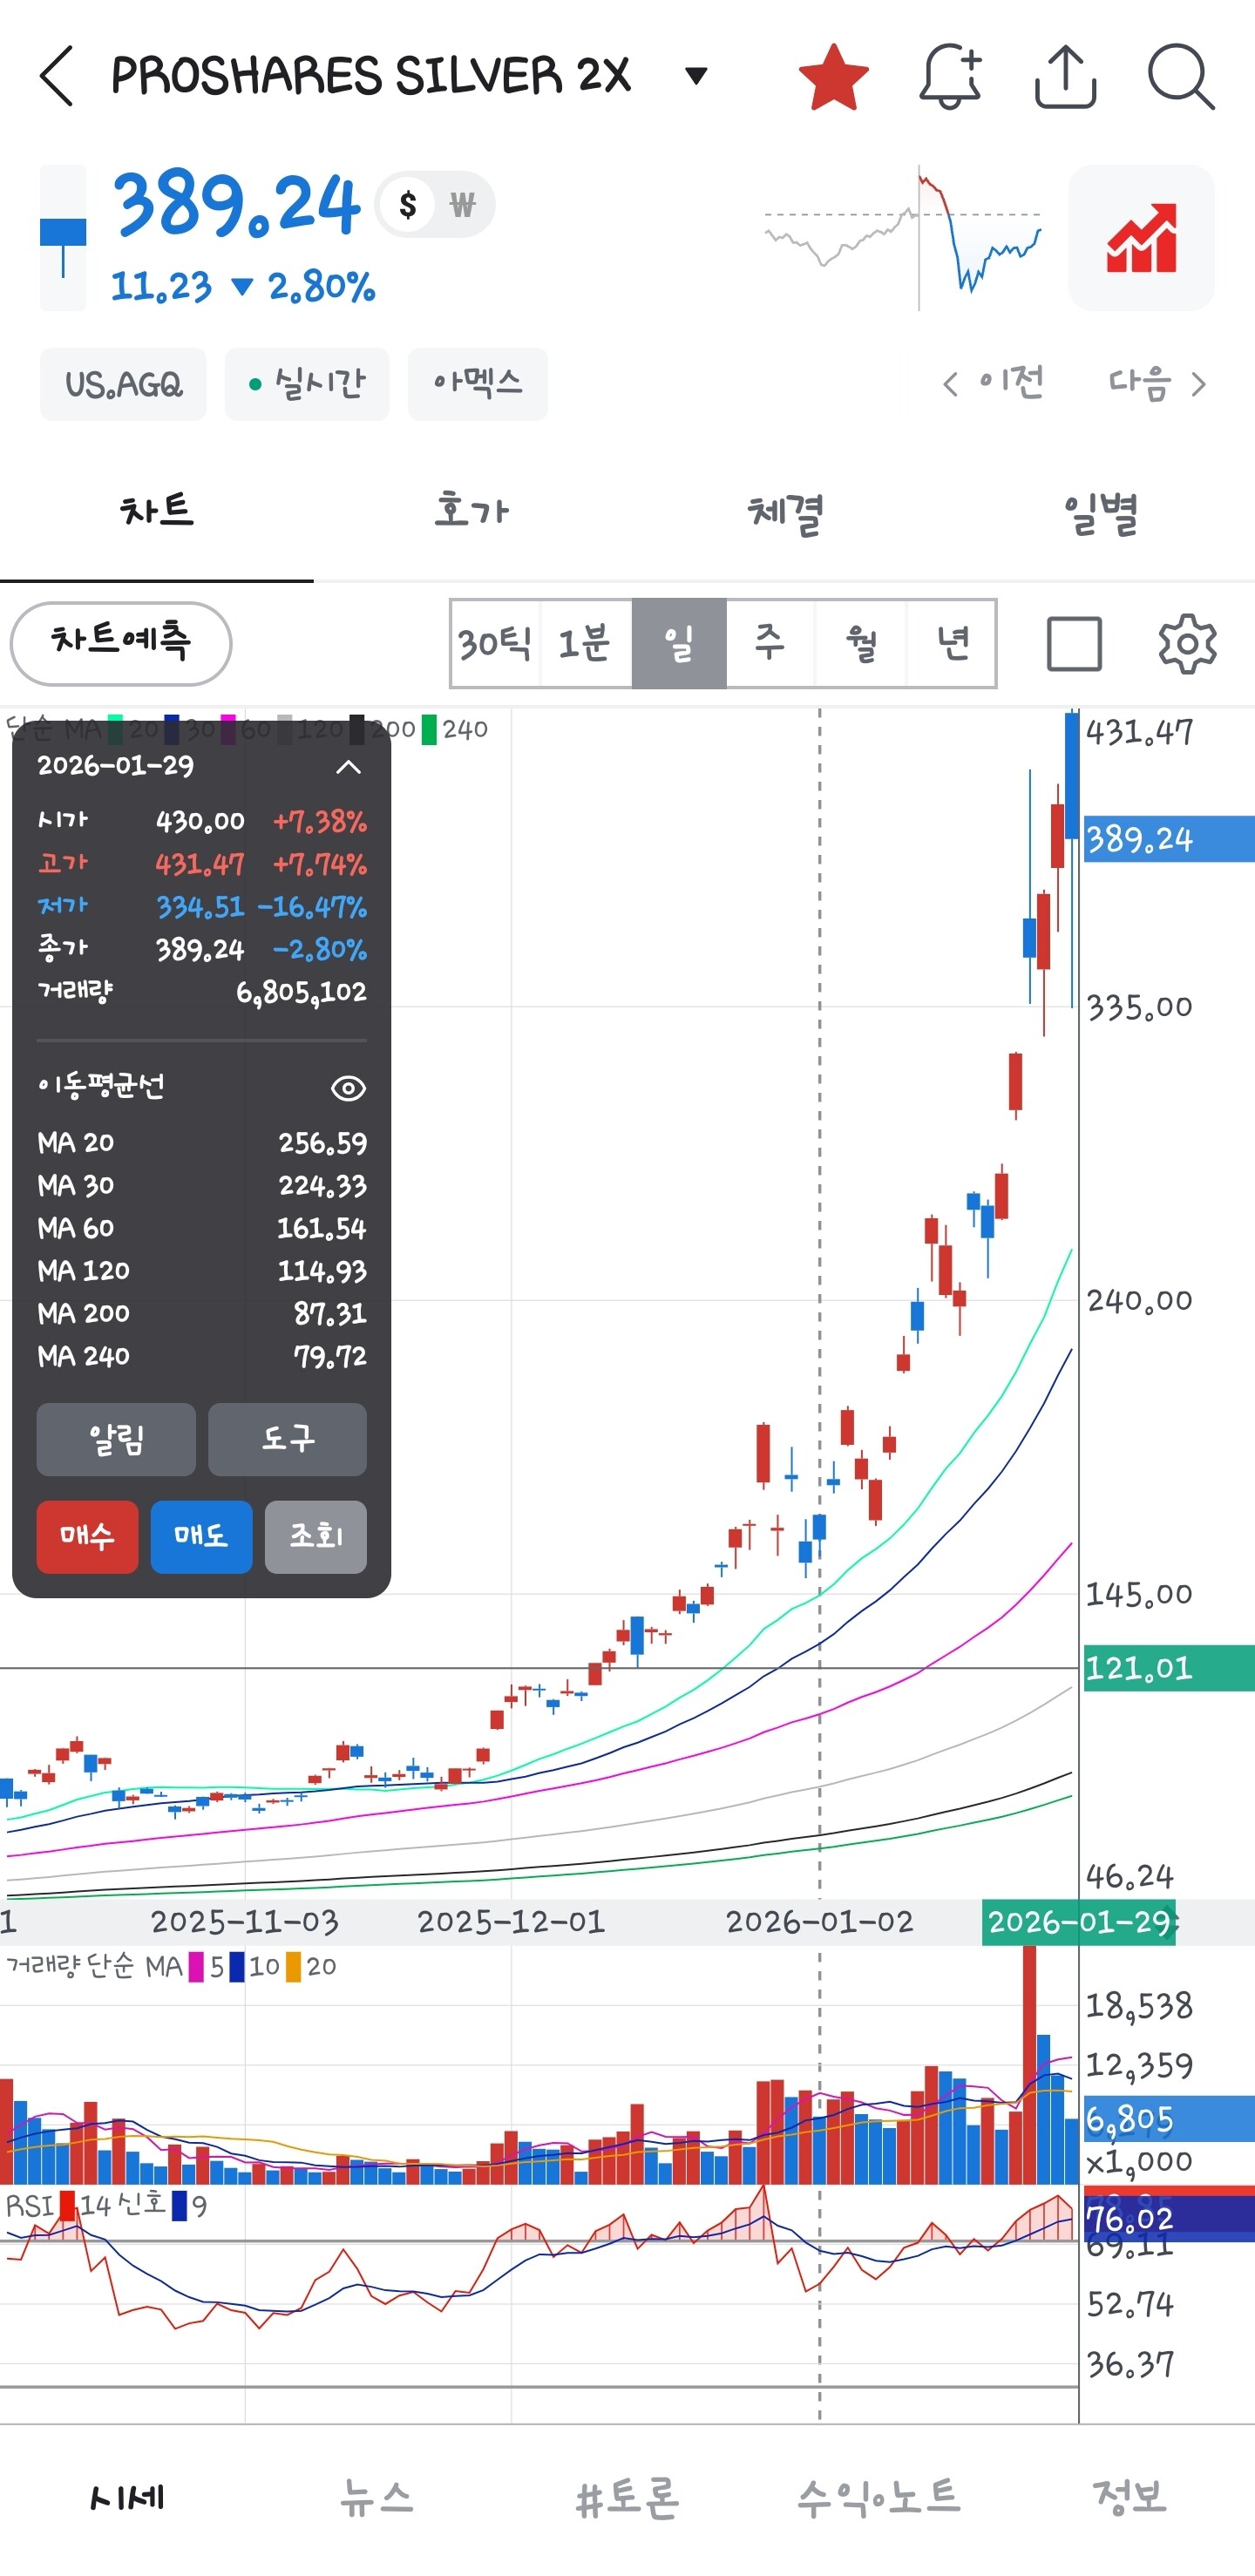The image size is (1255, 2576).
Task: Tap the 2026-01-29 date marker on axis
Action: click(1079, 1922)
